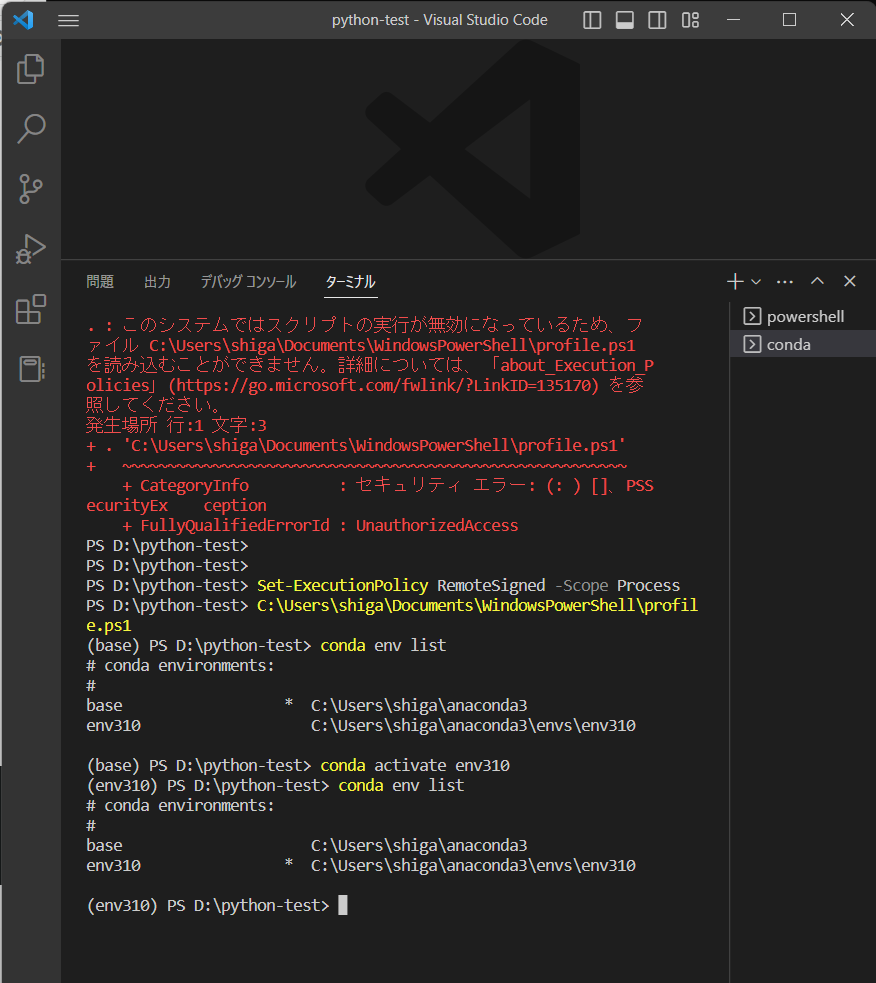
Task: Click the Visual Studio Code logo
Action: coord(22,20)
